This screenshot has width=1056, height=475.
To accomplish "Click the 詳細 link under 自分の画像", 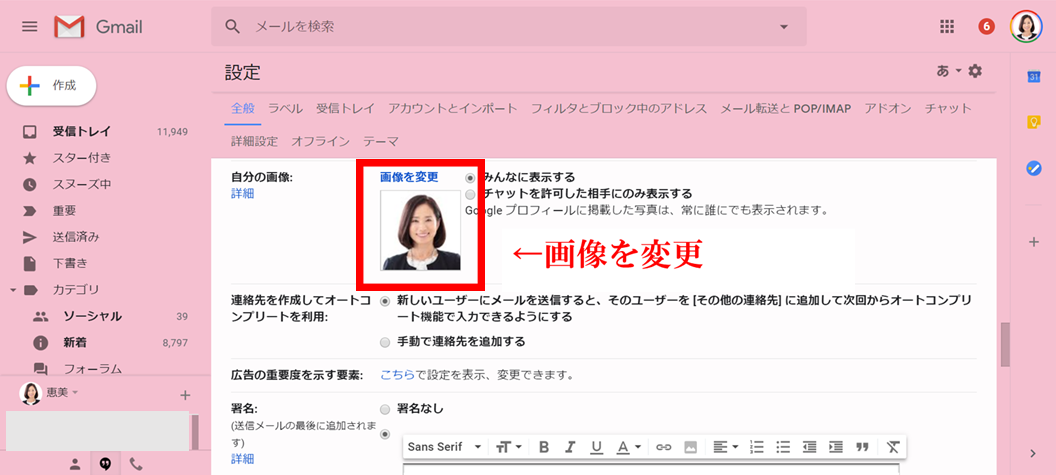I will tap(242, 194).
